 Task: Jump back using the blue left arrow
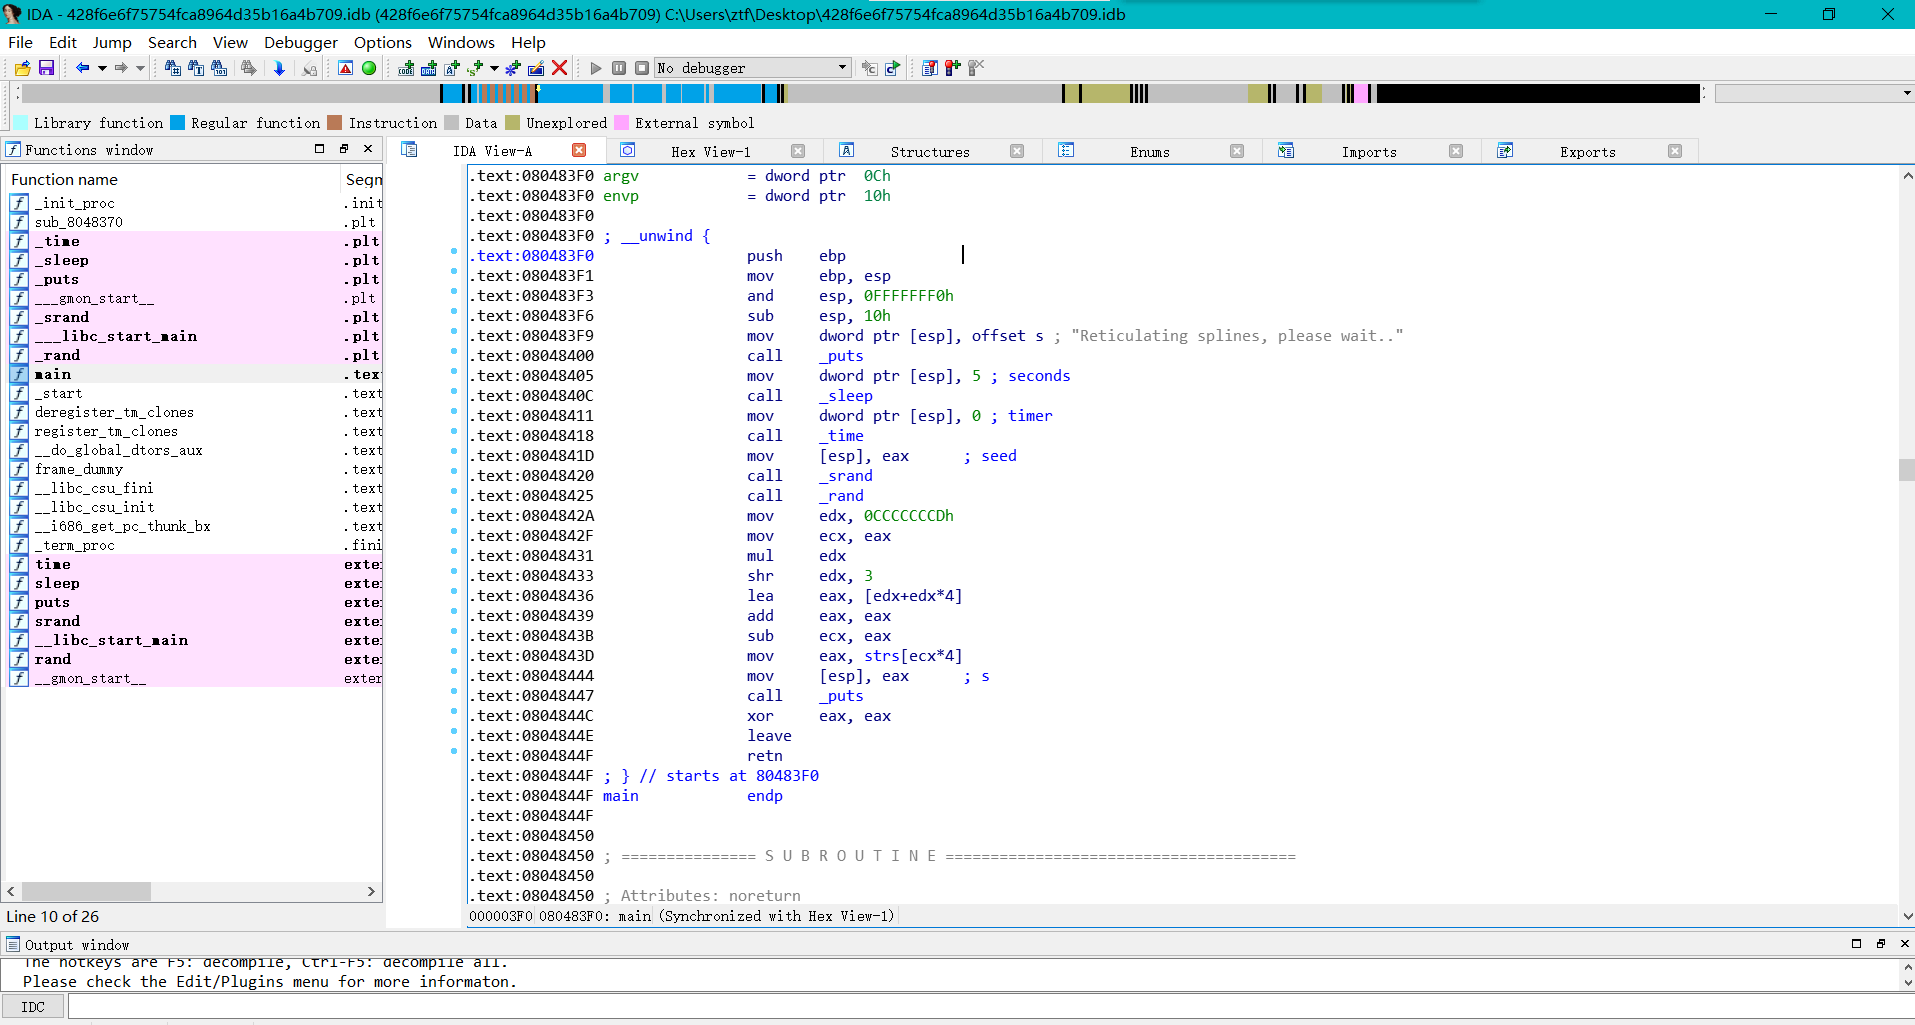point(82,68)
